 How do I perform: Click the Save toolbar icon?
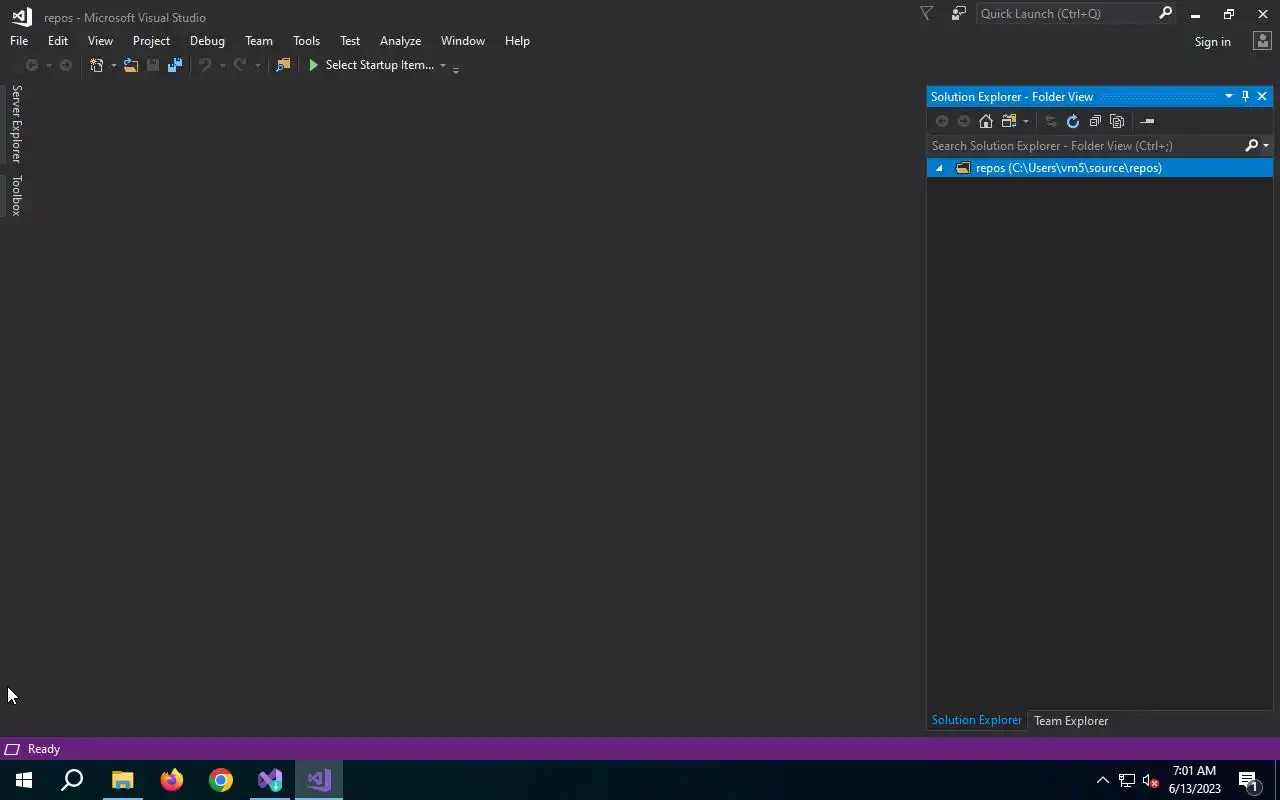(x=153, y=65)
